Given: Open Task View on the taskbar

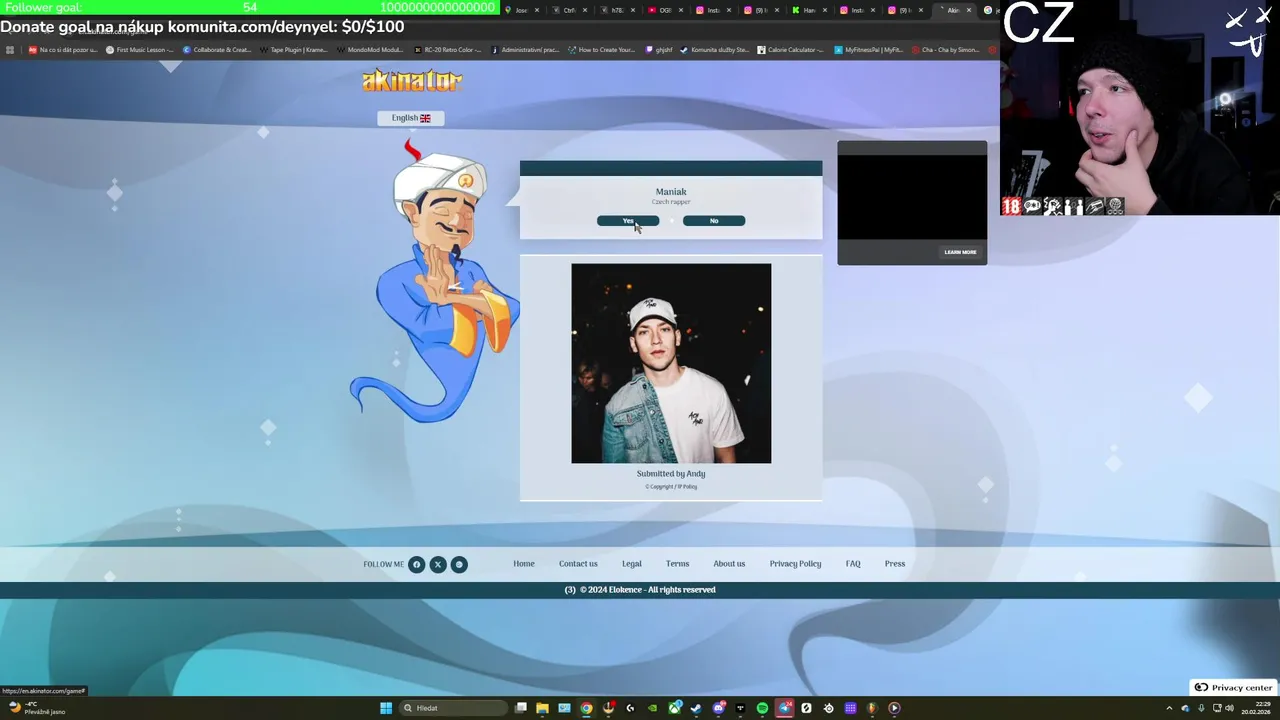Looking at the screenshot, I should (521, 708).
